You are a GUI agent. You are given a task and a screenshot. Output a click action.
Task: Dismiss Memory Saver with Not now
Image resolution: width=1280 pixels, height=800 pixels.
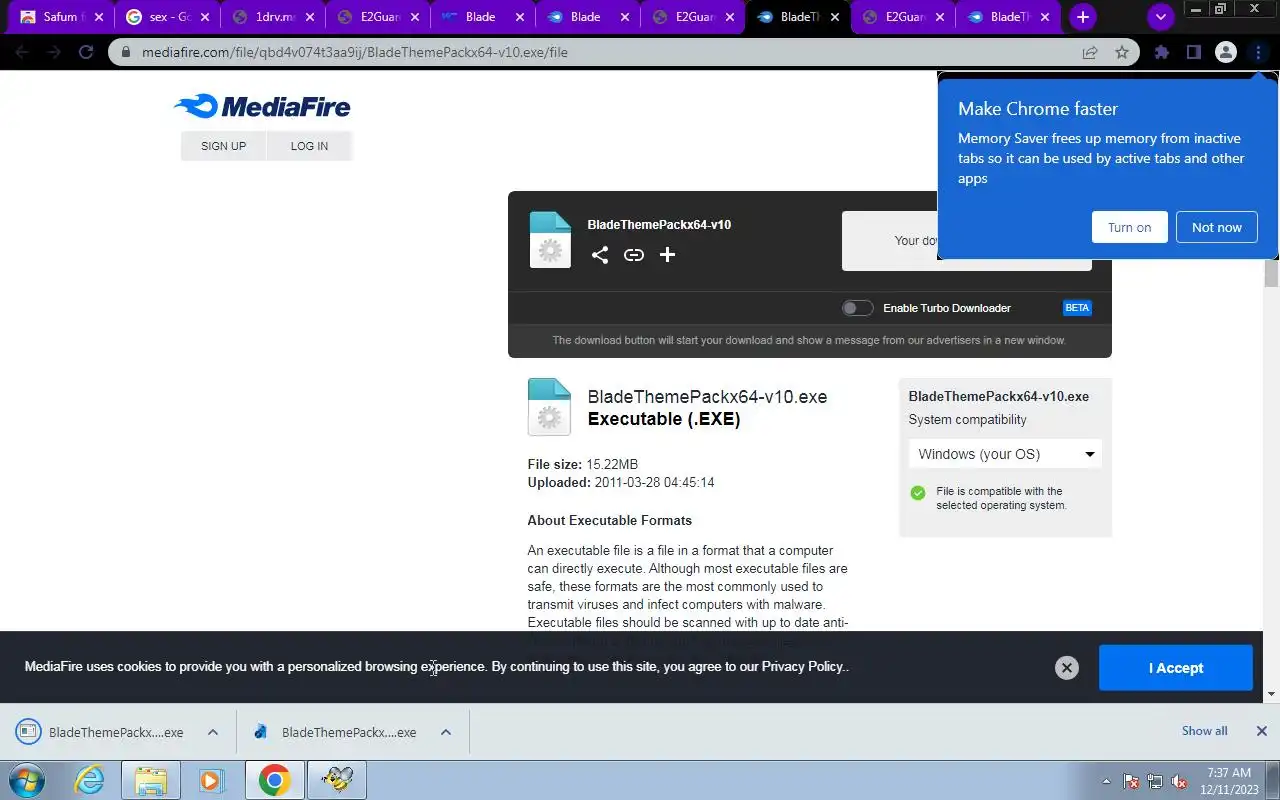coord(1216,227)
